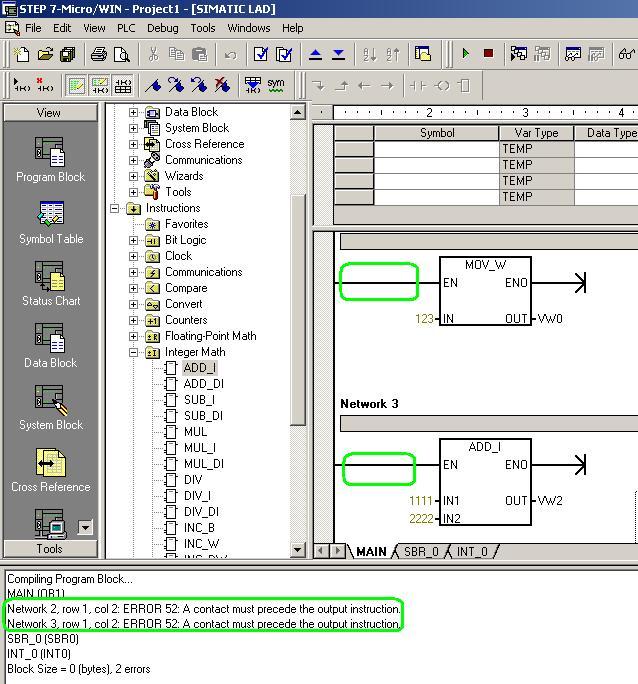Expand the Data Block tree node
The height and width of the screenshot is (684, 638).
(133, 113)
